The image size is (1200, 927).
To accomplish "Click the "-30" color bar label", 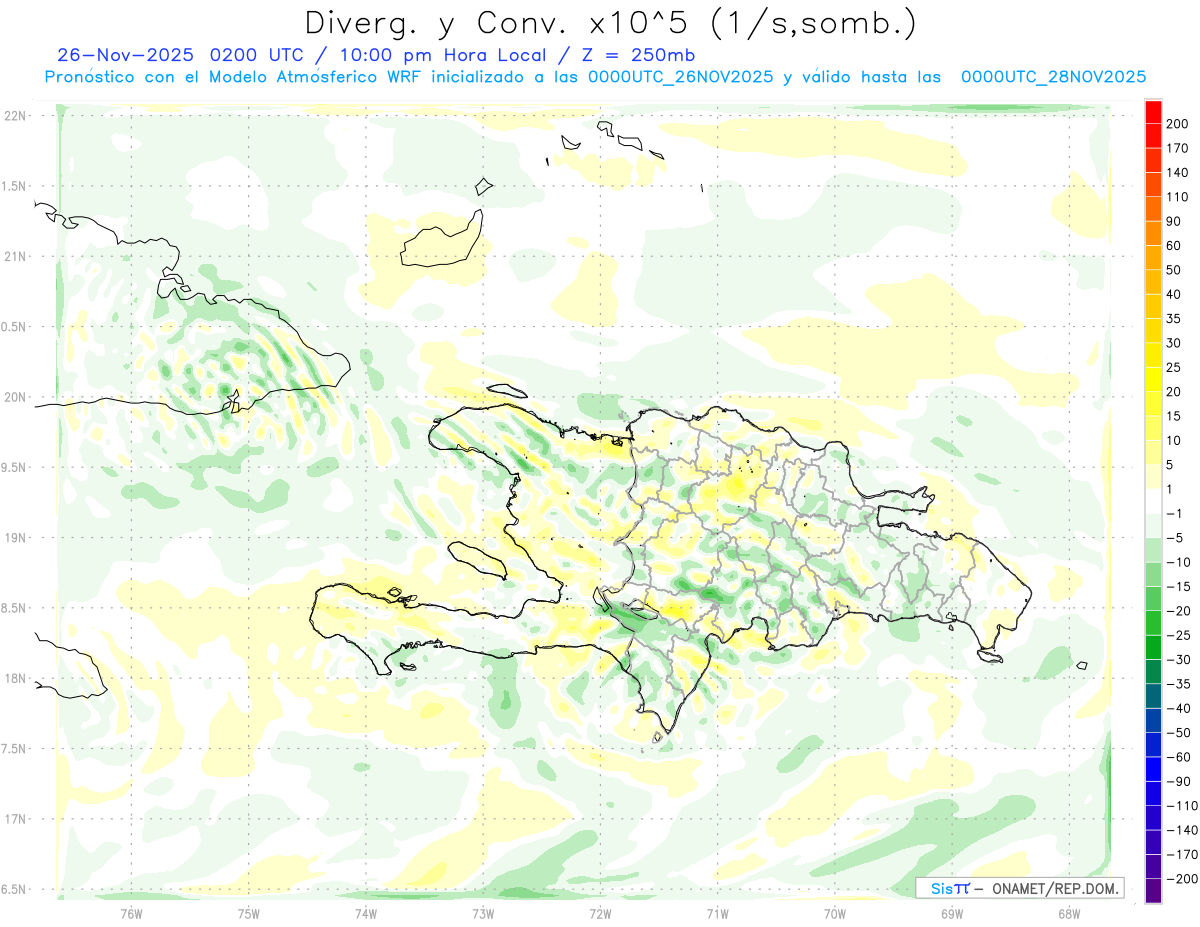I will pos(1178,660).
